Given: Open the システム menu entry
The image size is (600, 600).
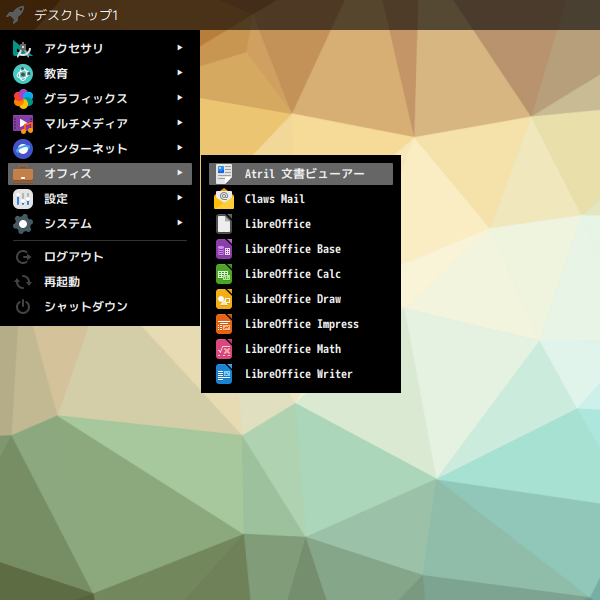Looking at the screenshot, I should pos(100,224).
